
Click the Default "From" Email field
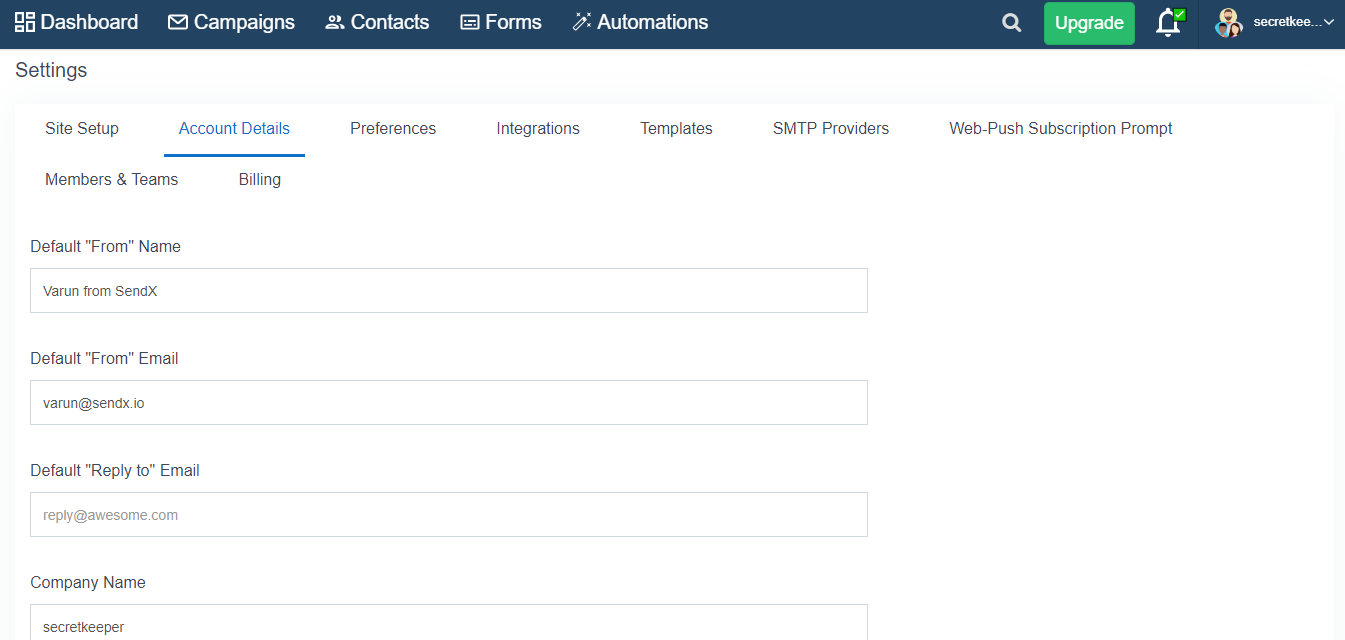click(449, 402)
